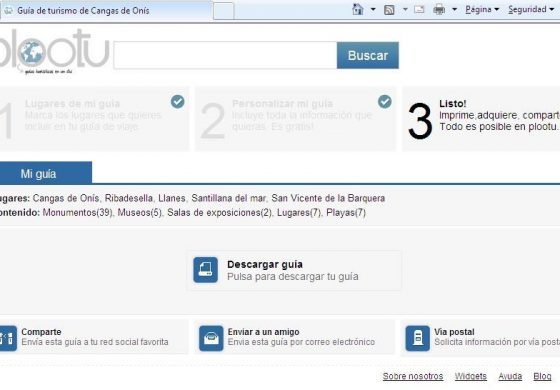Open the Sobre nosotros footer link

[413, 376]
